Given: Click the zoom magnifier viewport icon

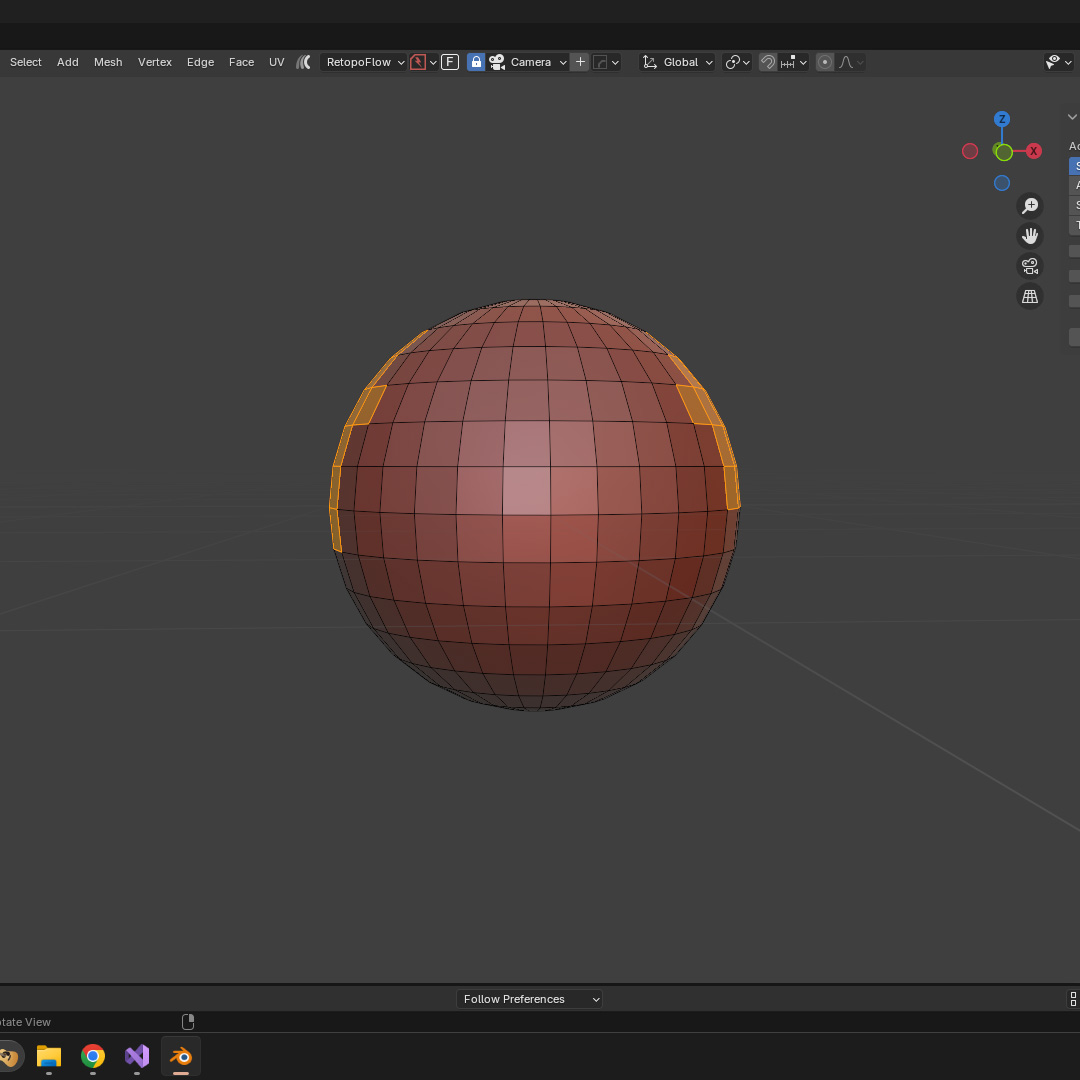Looking at the screenshot, I should tap(1029, 206).
